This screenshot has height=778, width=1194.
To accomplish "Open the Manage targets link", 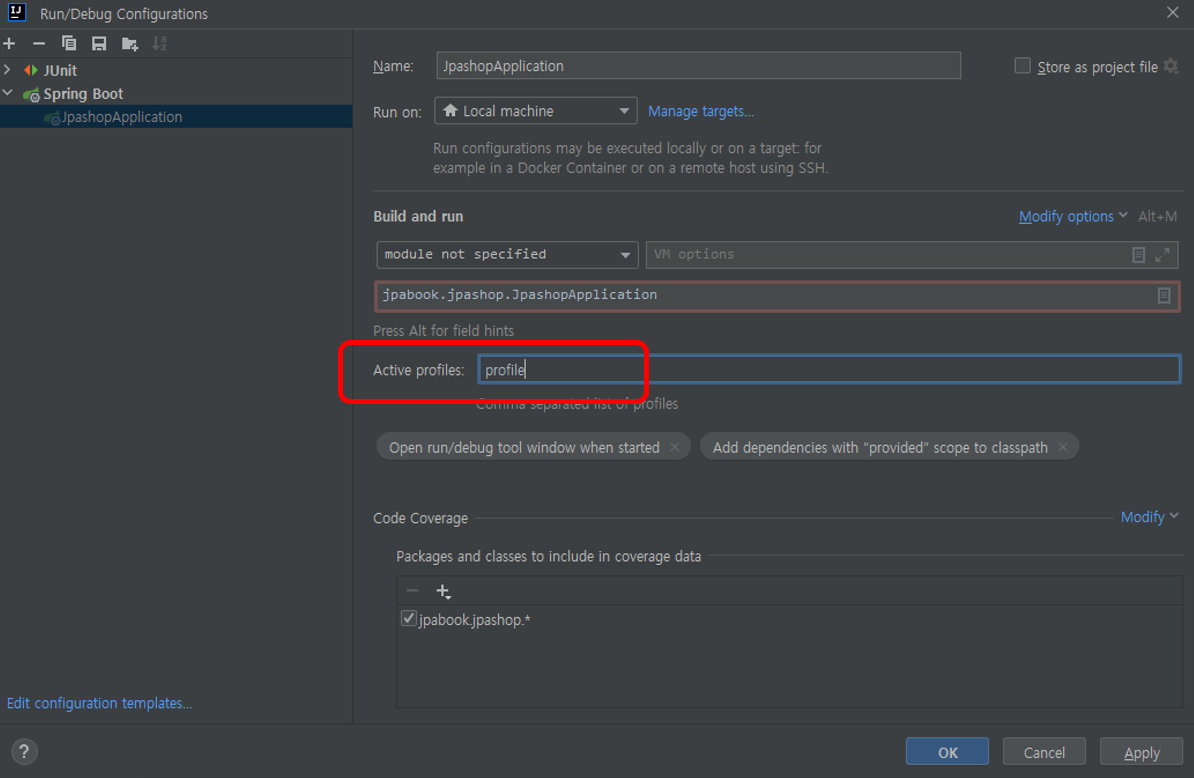I will click(x=701, y=111).
